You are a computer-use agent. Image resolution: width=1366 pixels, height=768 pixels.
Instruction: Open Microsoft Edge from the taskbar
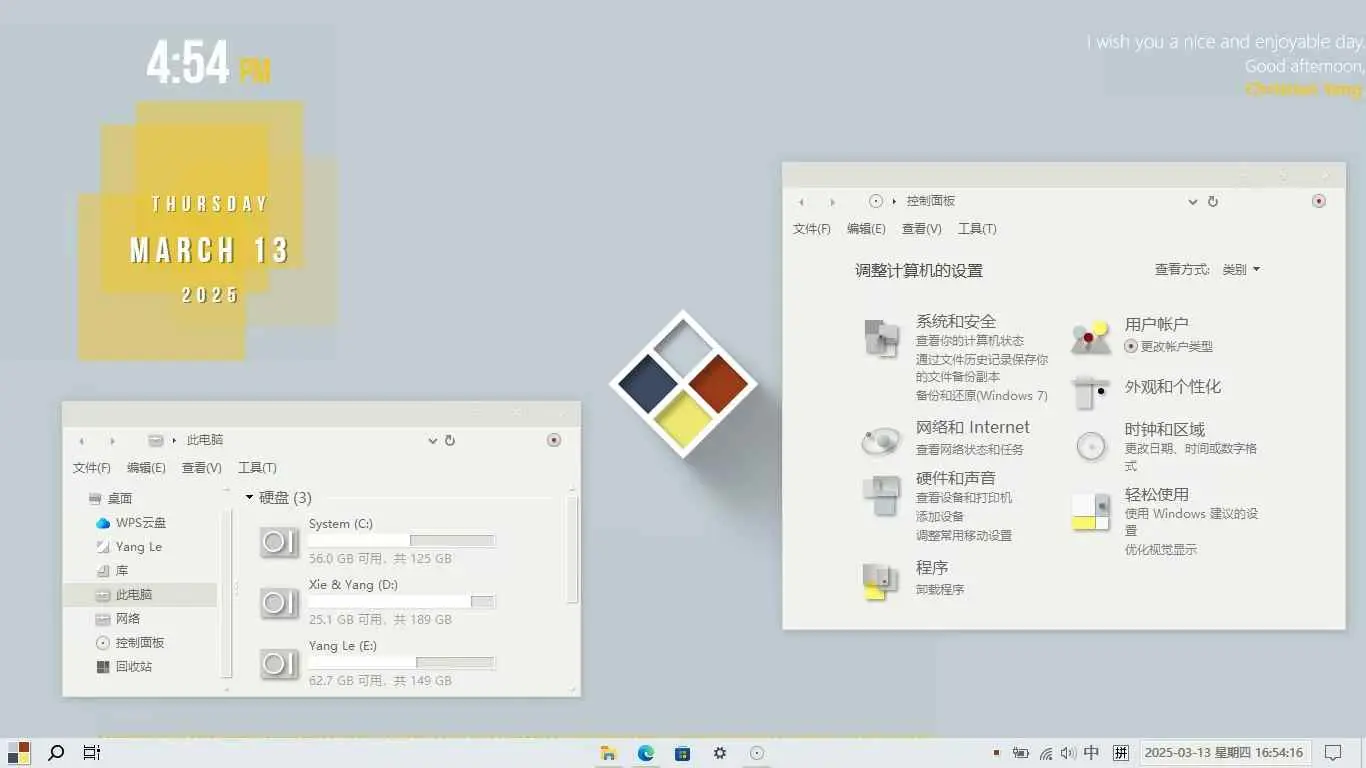point(646,753)
